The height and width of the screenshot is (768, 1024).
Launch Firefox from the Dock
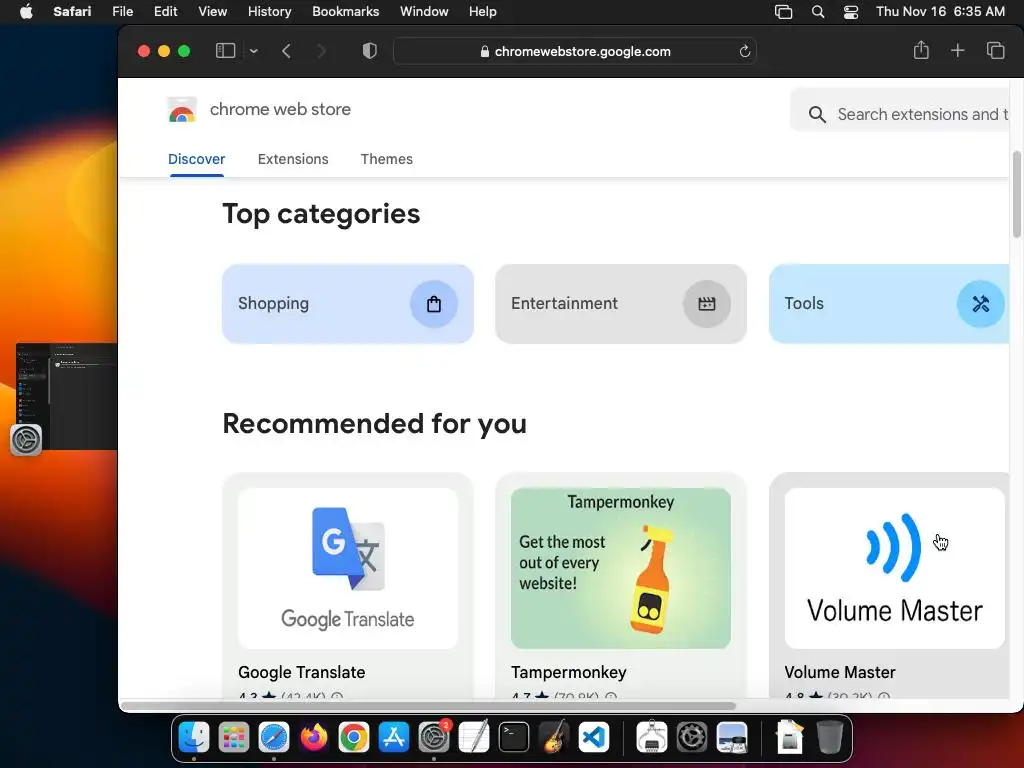point(313,737)
